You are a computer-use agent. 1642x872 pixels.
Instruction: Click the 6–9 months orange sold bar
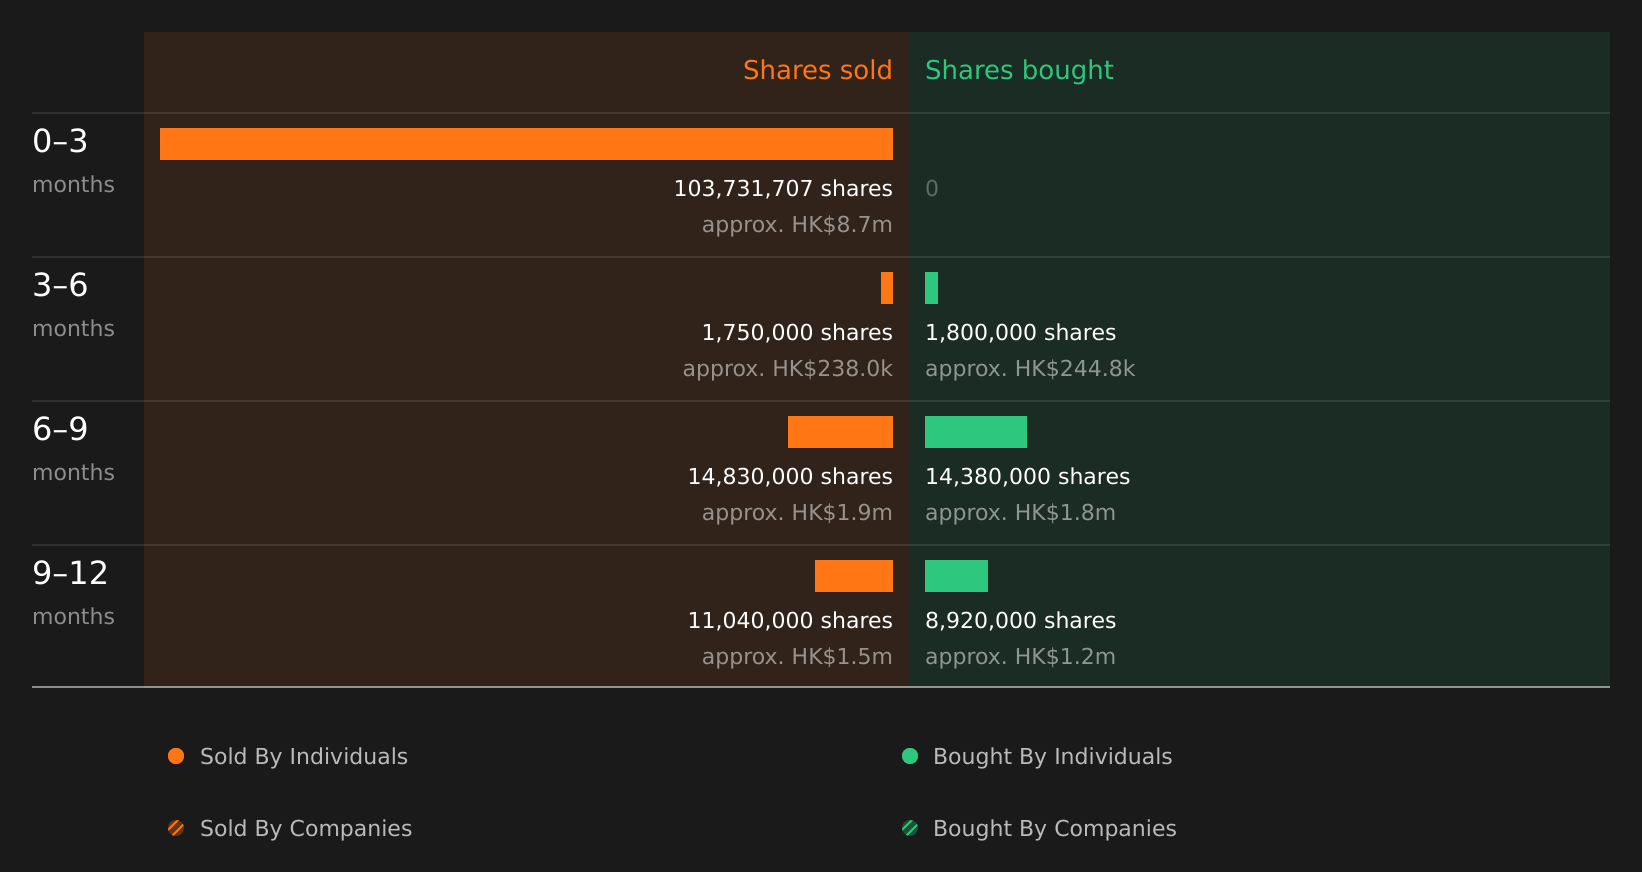coord(840,432)
